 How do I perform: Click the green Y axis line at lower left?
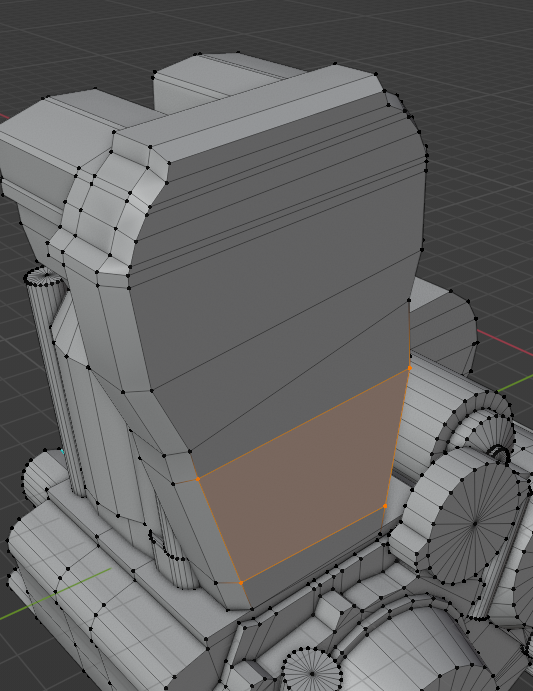55,593
